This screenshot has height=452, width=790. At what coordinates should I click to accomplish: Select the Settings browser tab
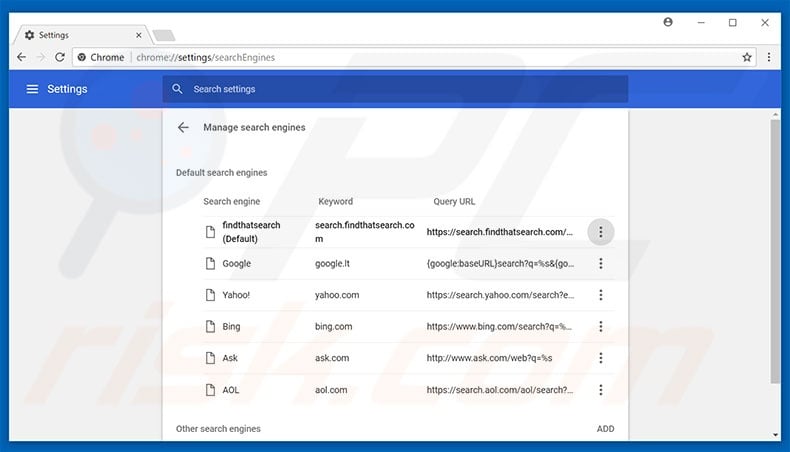point(81,35)
